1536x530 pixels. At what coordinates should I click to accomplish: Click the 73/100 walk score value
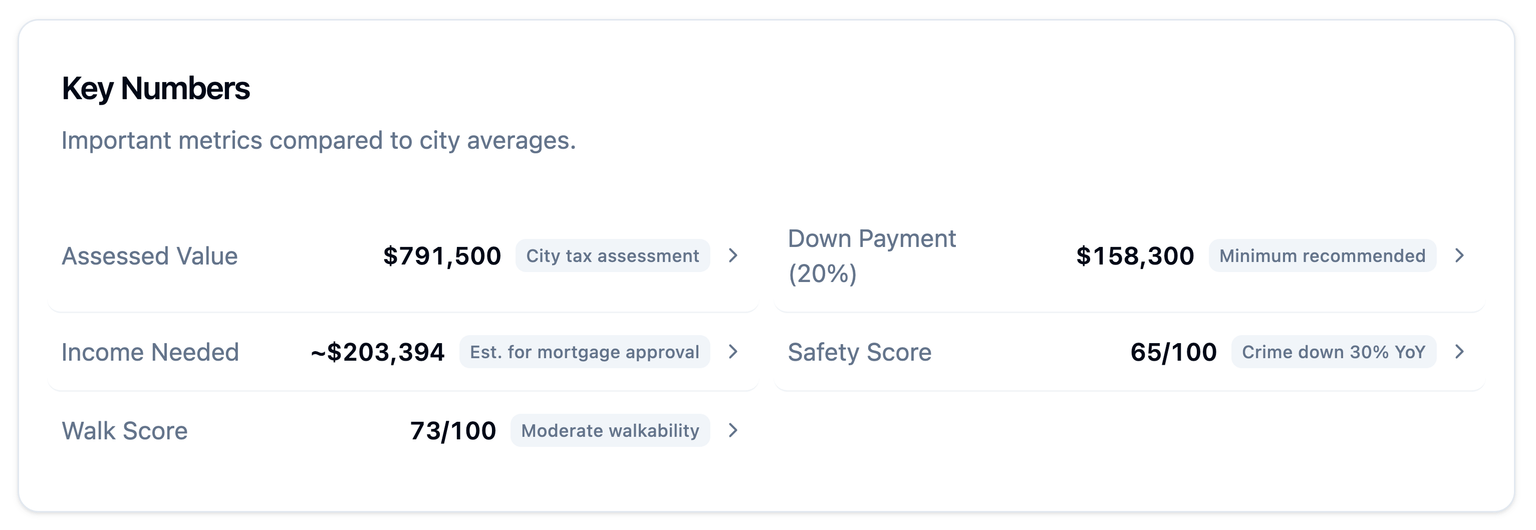[x=453, y=431]
